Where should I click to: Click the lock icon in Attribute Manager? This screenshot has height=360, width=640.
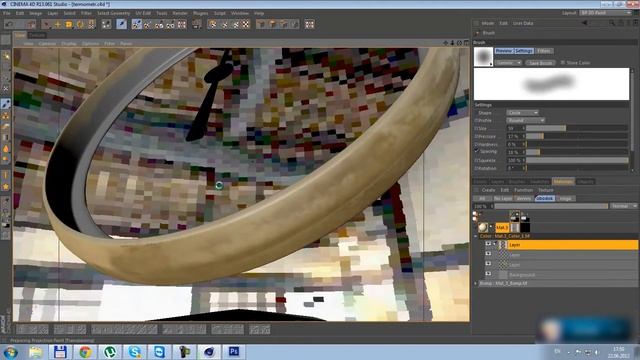click(x=621, y=23)
